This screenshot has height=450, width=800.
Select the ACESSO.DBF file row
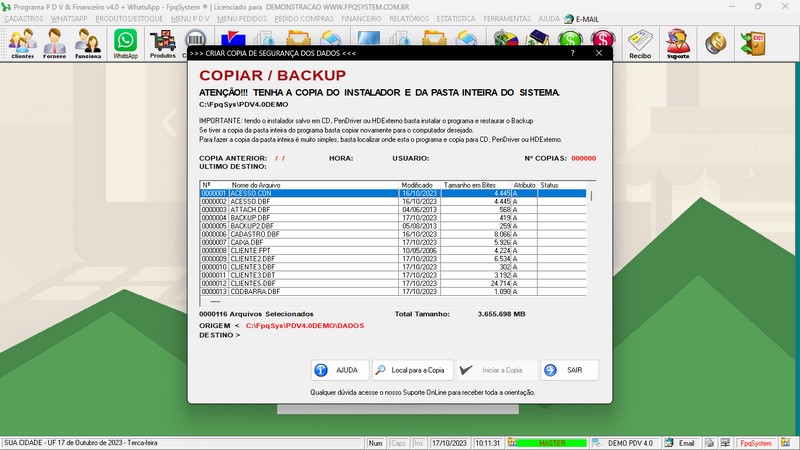(x=393, y=202)
